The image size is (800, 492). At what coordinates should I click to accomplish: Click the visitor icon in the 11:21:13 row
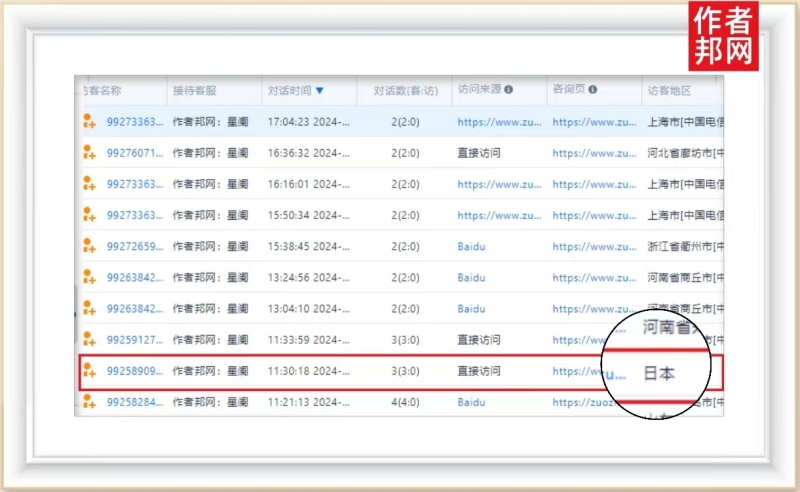click(x=89, y=402)
